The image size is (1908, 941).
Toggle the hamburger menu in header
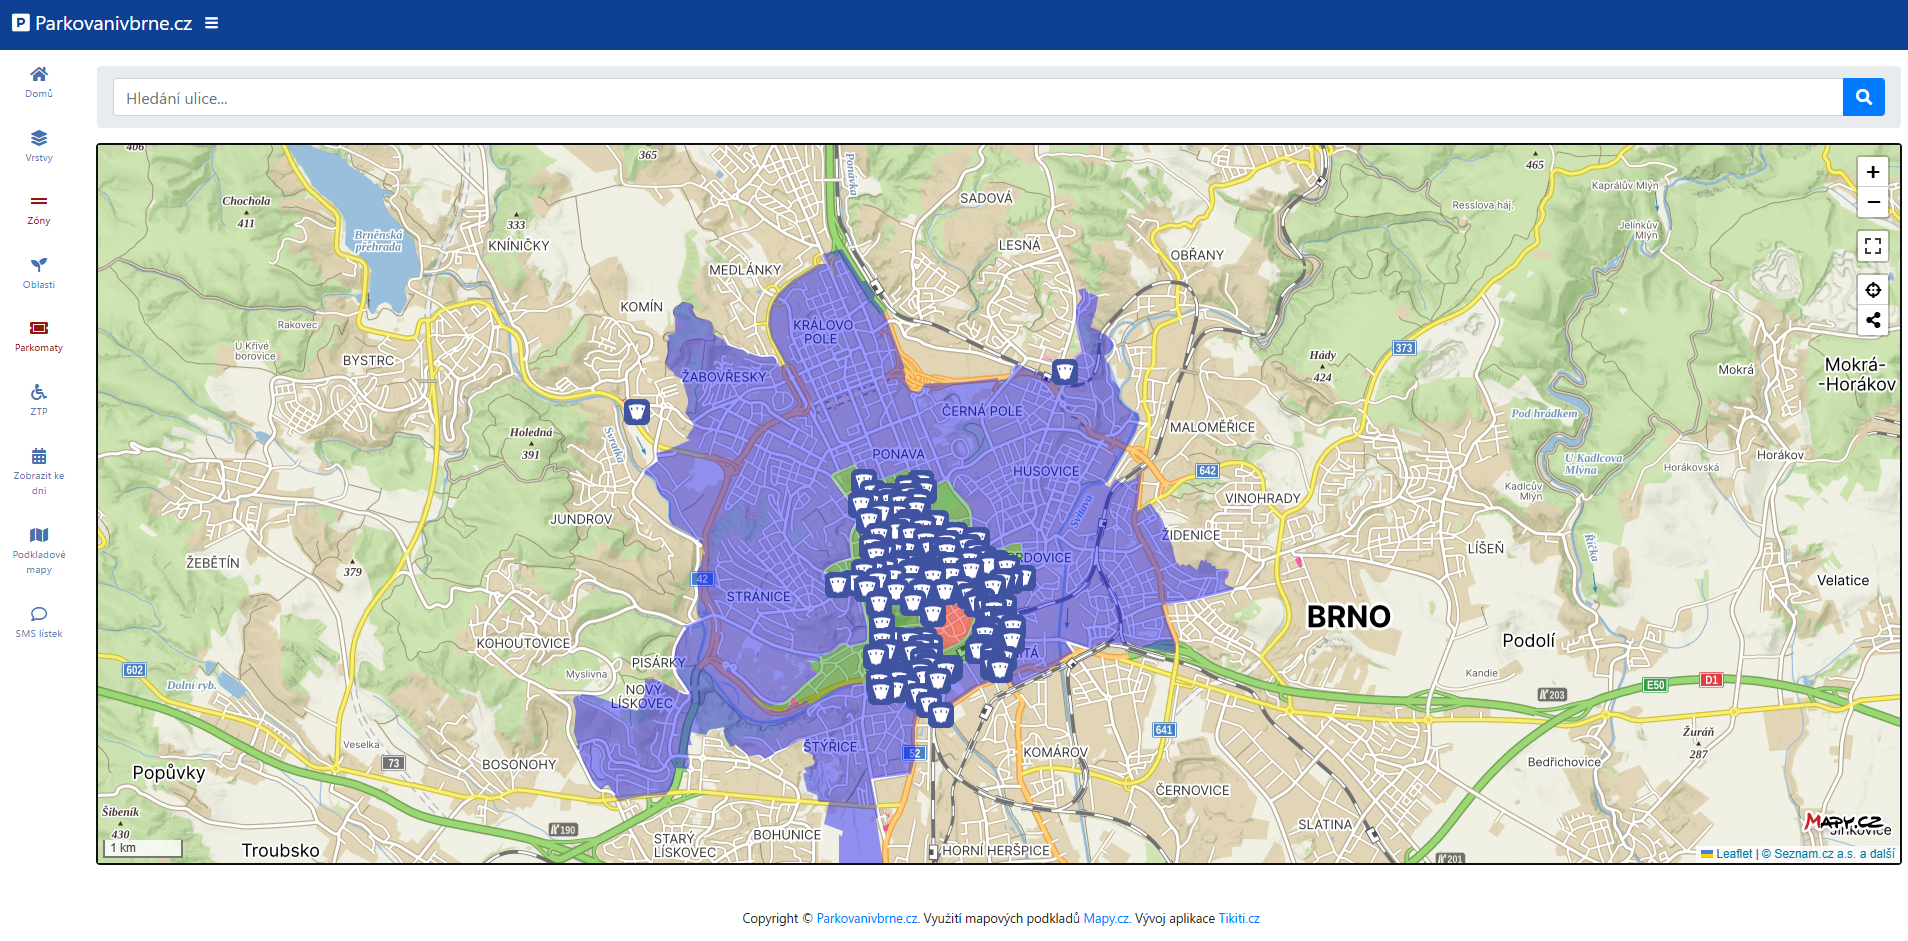tap(211, 23)
